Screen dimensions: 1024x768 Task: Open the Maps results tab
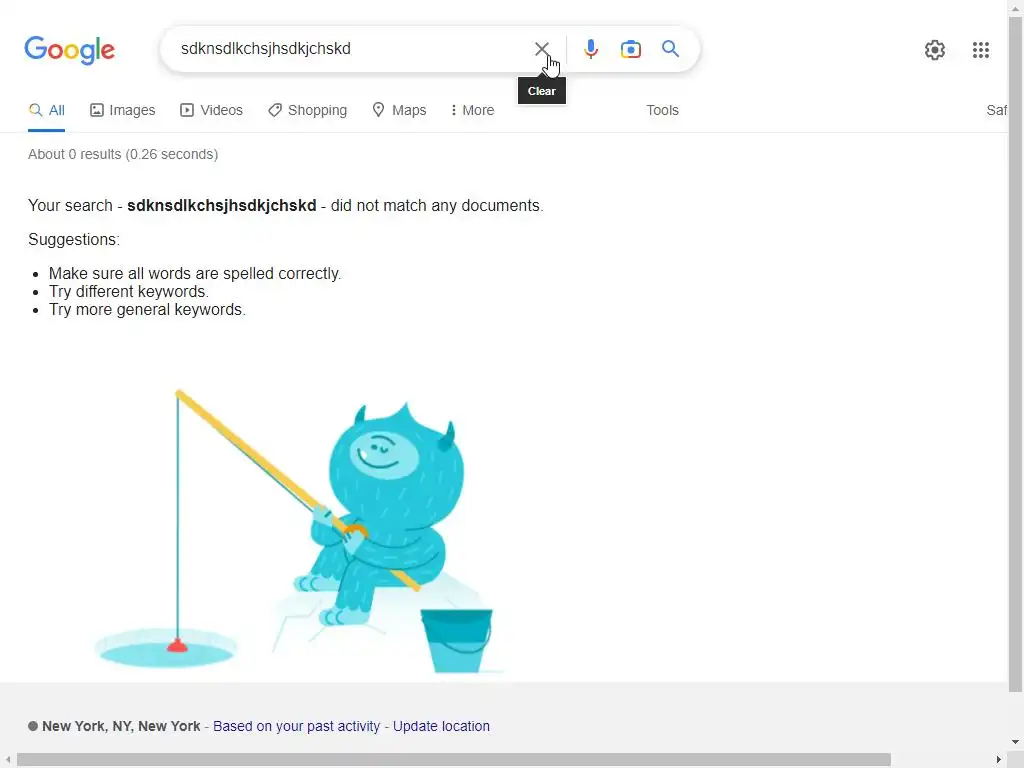[x=399, y=110]
